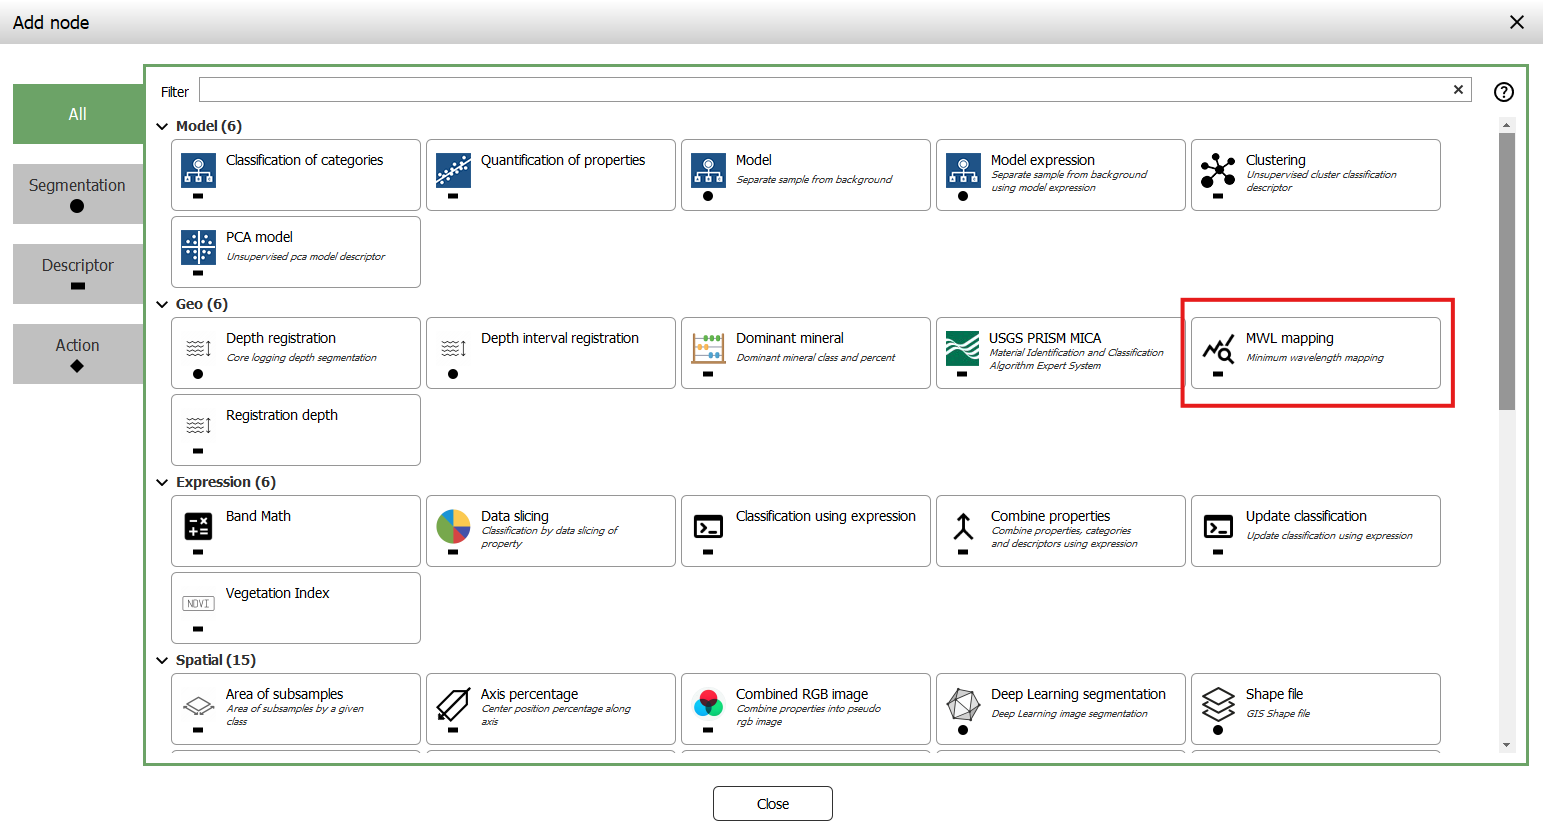The height and width of the screenshot is (836, 1543).
Task: Switch to the Segmentation tab
Action: (x=78, y=194)
